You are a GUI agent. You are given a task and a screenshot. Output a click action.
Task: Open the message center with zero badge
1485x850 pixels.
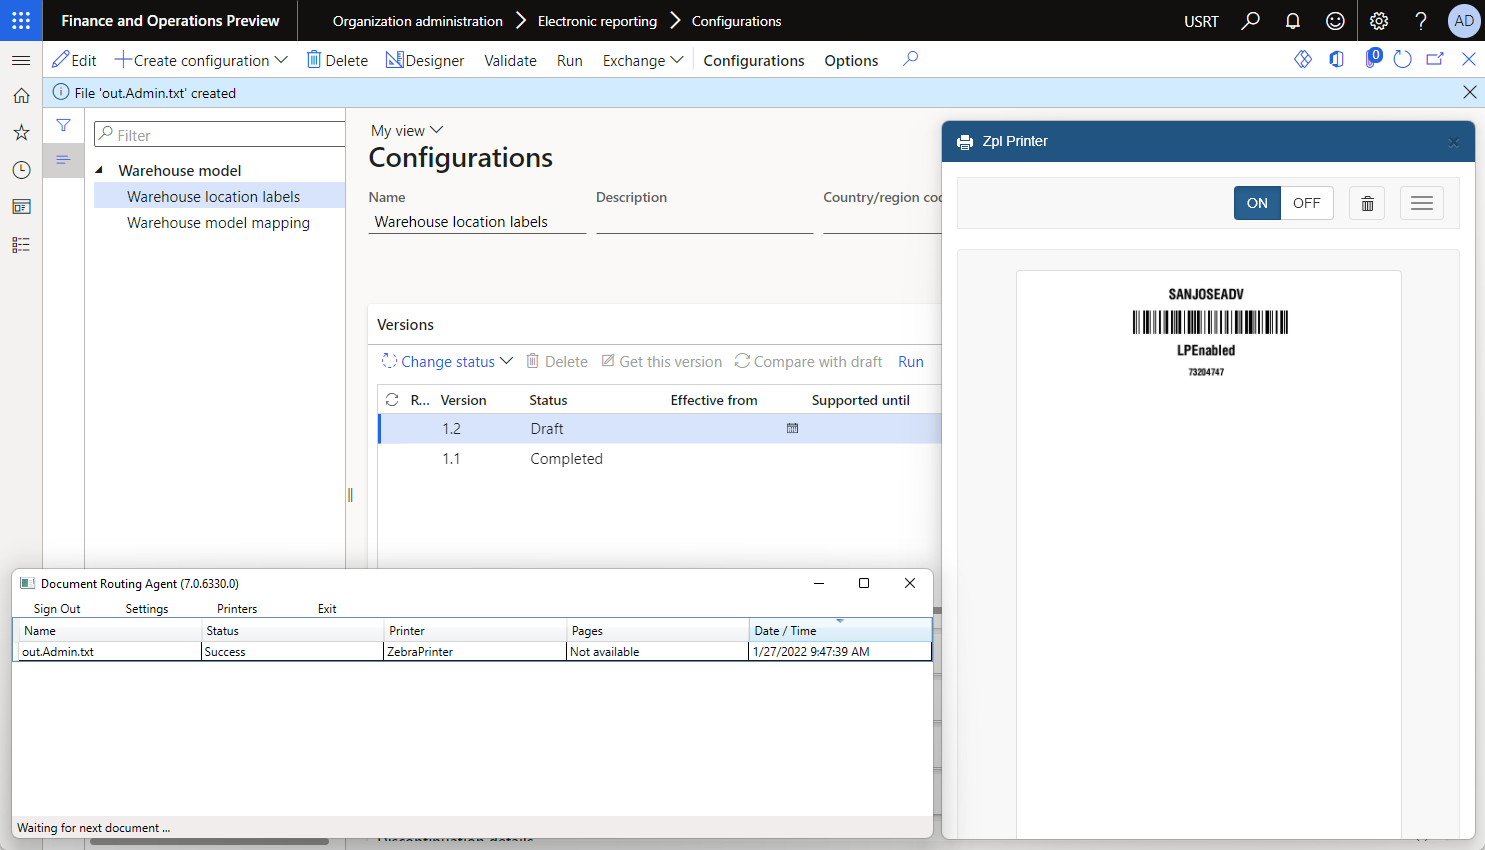[1372, 59]
